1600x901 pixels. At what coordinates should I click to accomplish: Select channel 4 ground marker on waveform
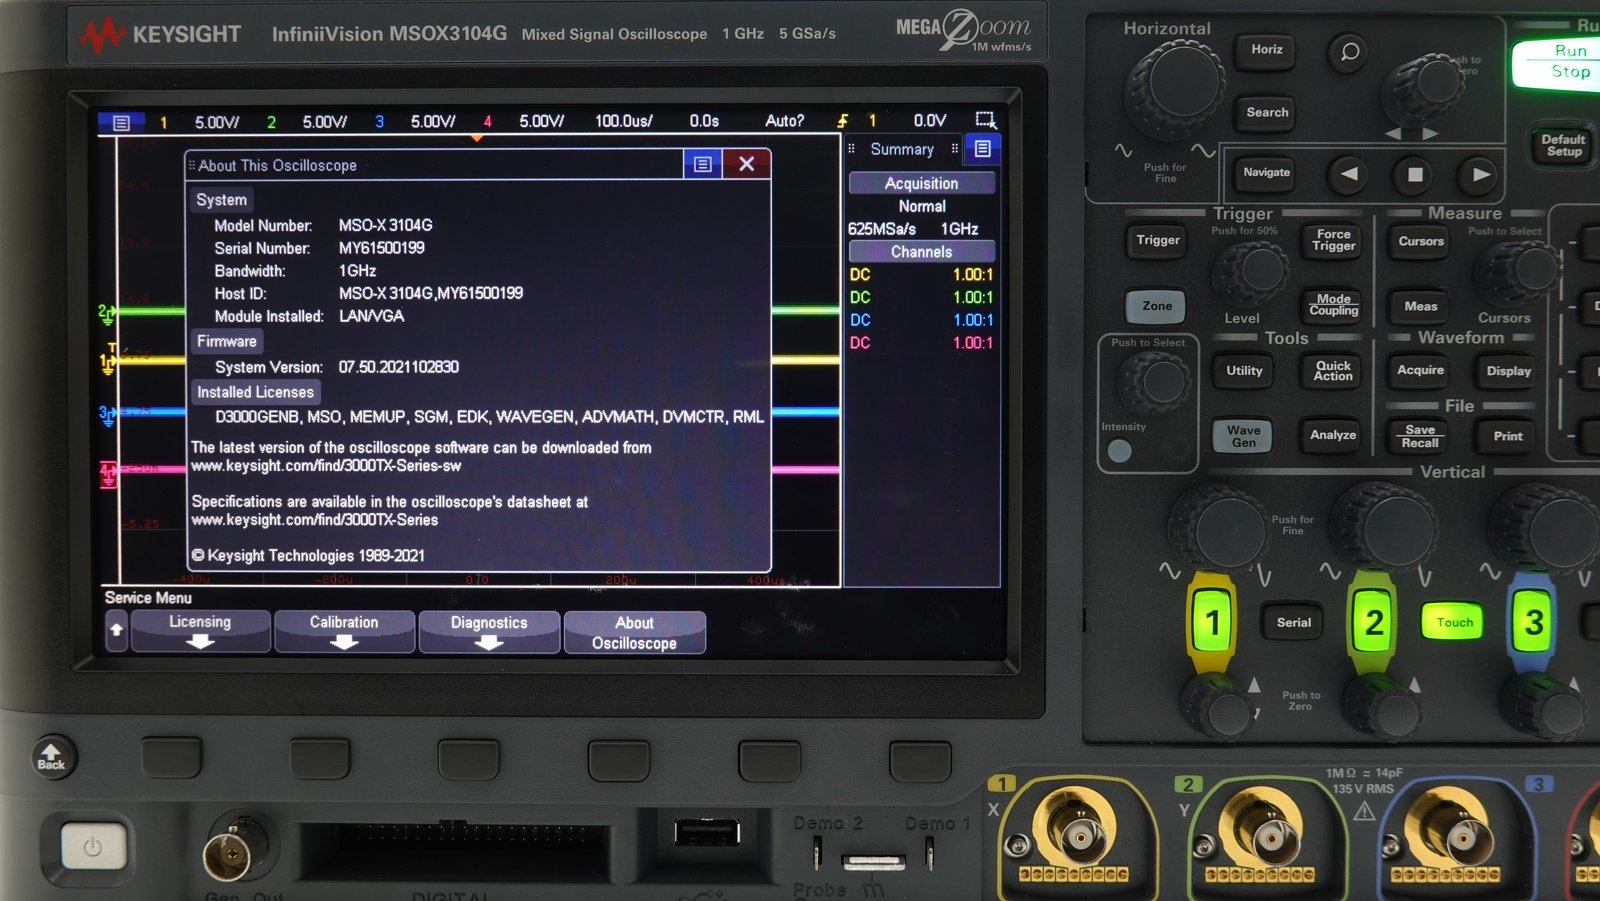coord(108,474)
